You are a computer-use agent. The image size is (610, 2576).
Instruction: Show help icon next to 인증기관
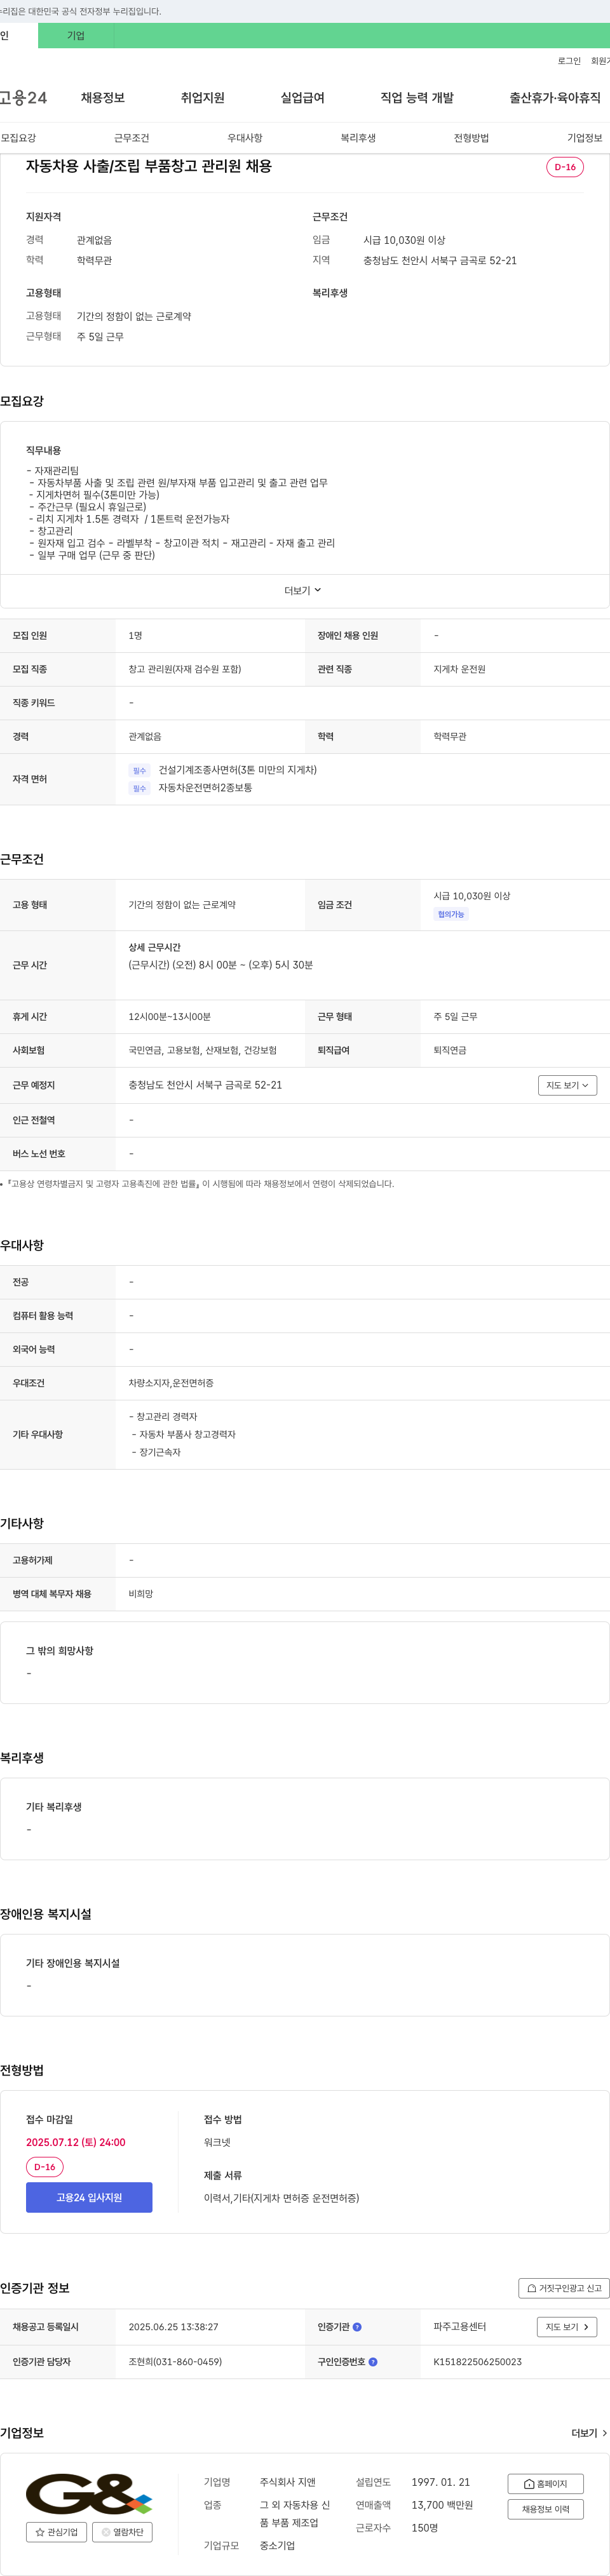(x=357, y=2327)
